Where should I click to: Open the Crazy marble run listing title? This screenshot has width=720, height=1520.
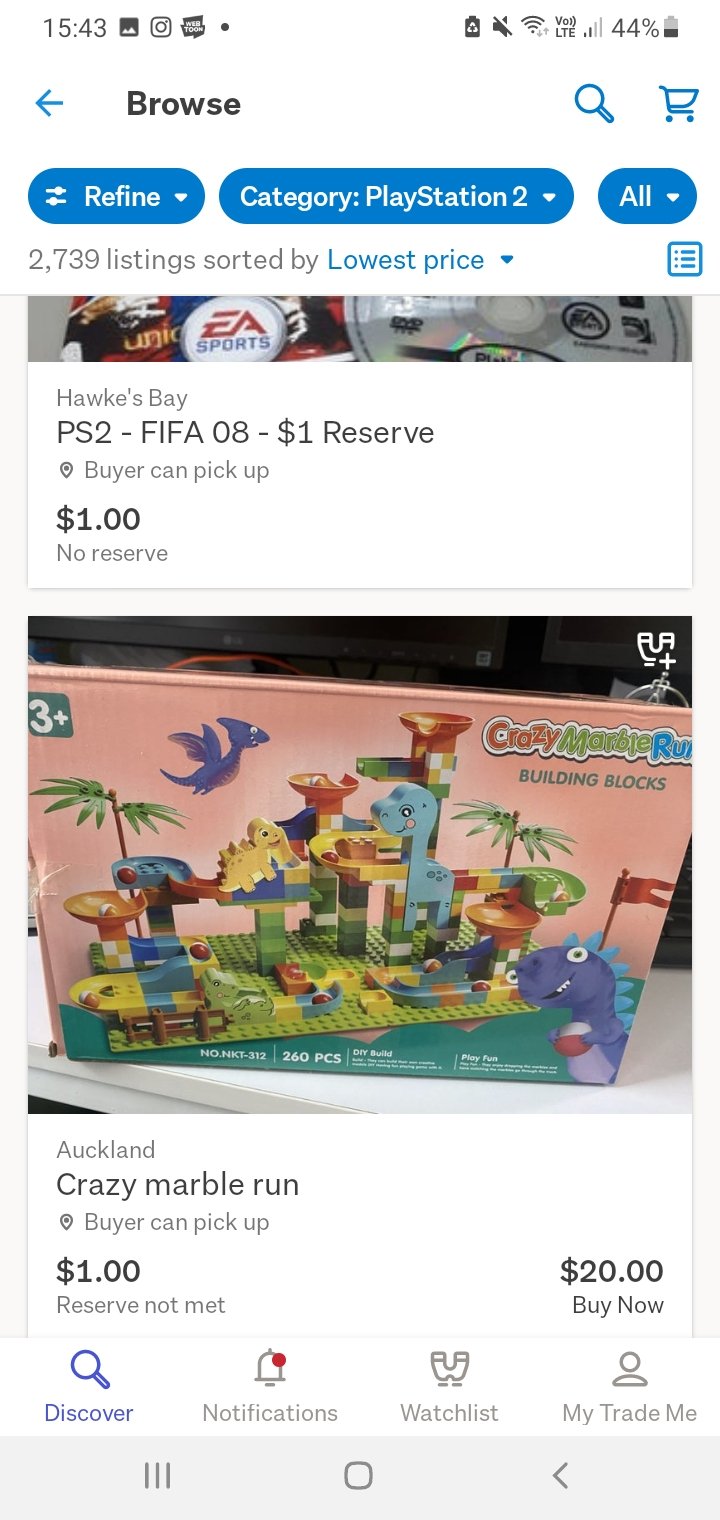pos(178,1185)
